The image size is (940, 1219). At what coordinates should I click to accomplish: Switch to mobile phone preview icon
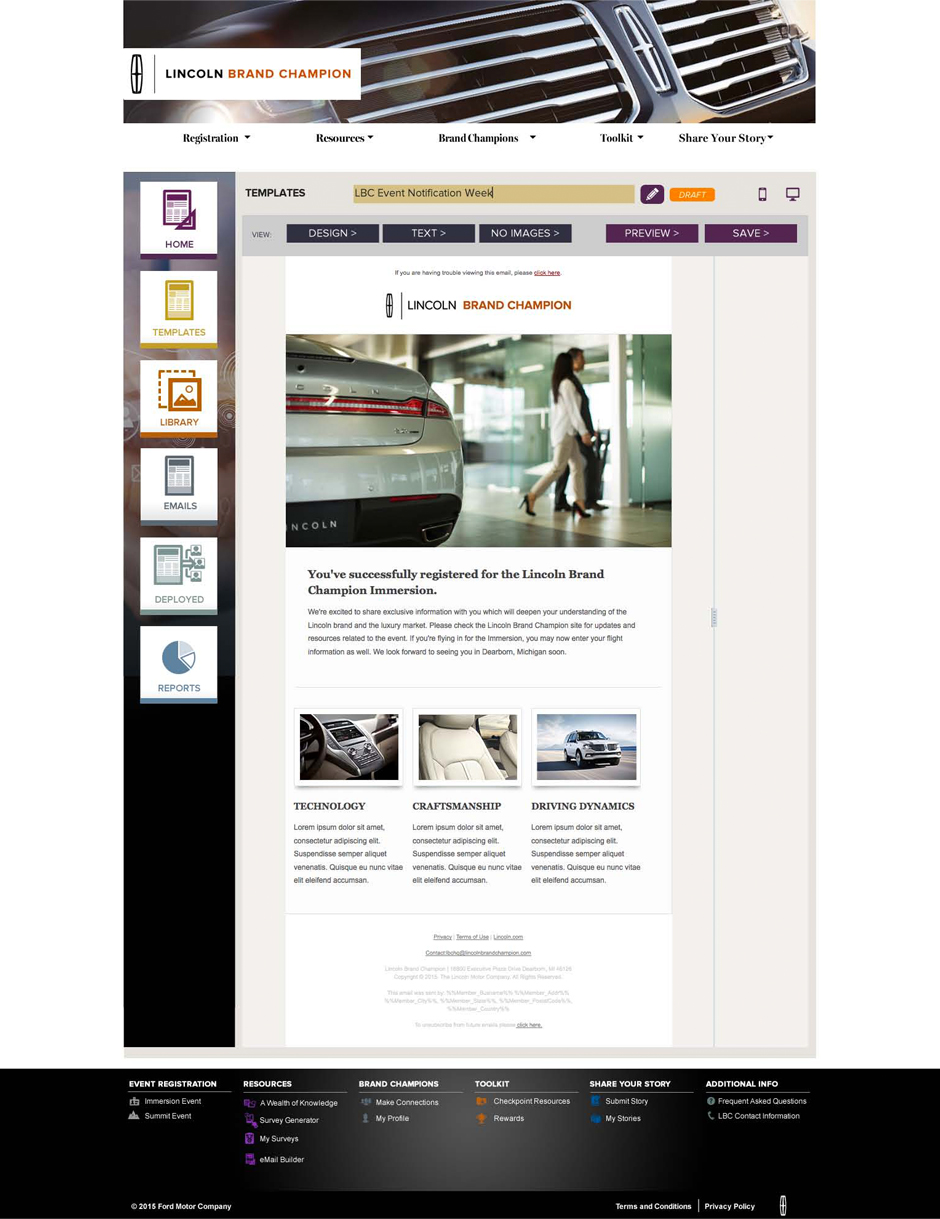coord(762,194)
